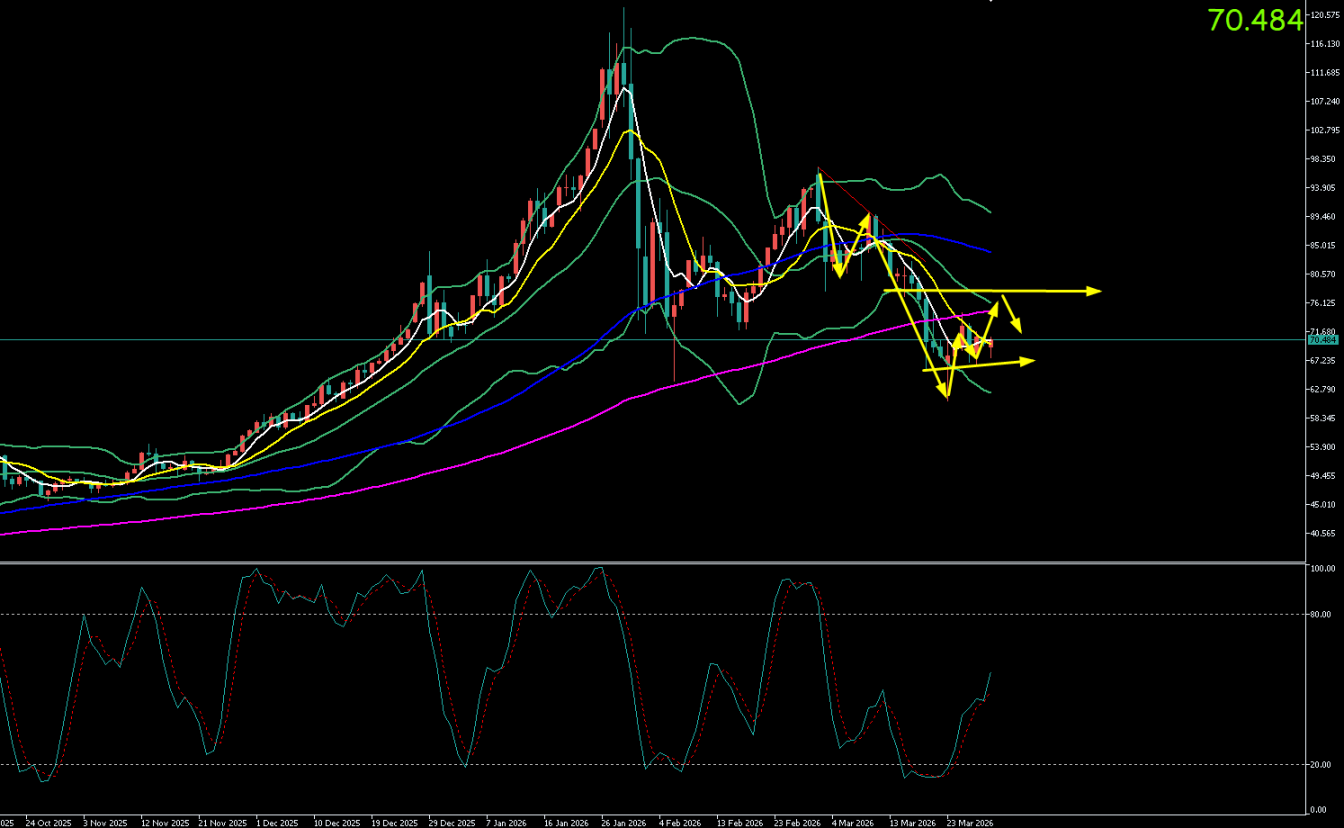Click the 80.00 level label in the oscillator pane

1321,614
